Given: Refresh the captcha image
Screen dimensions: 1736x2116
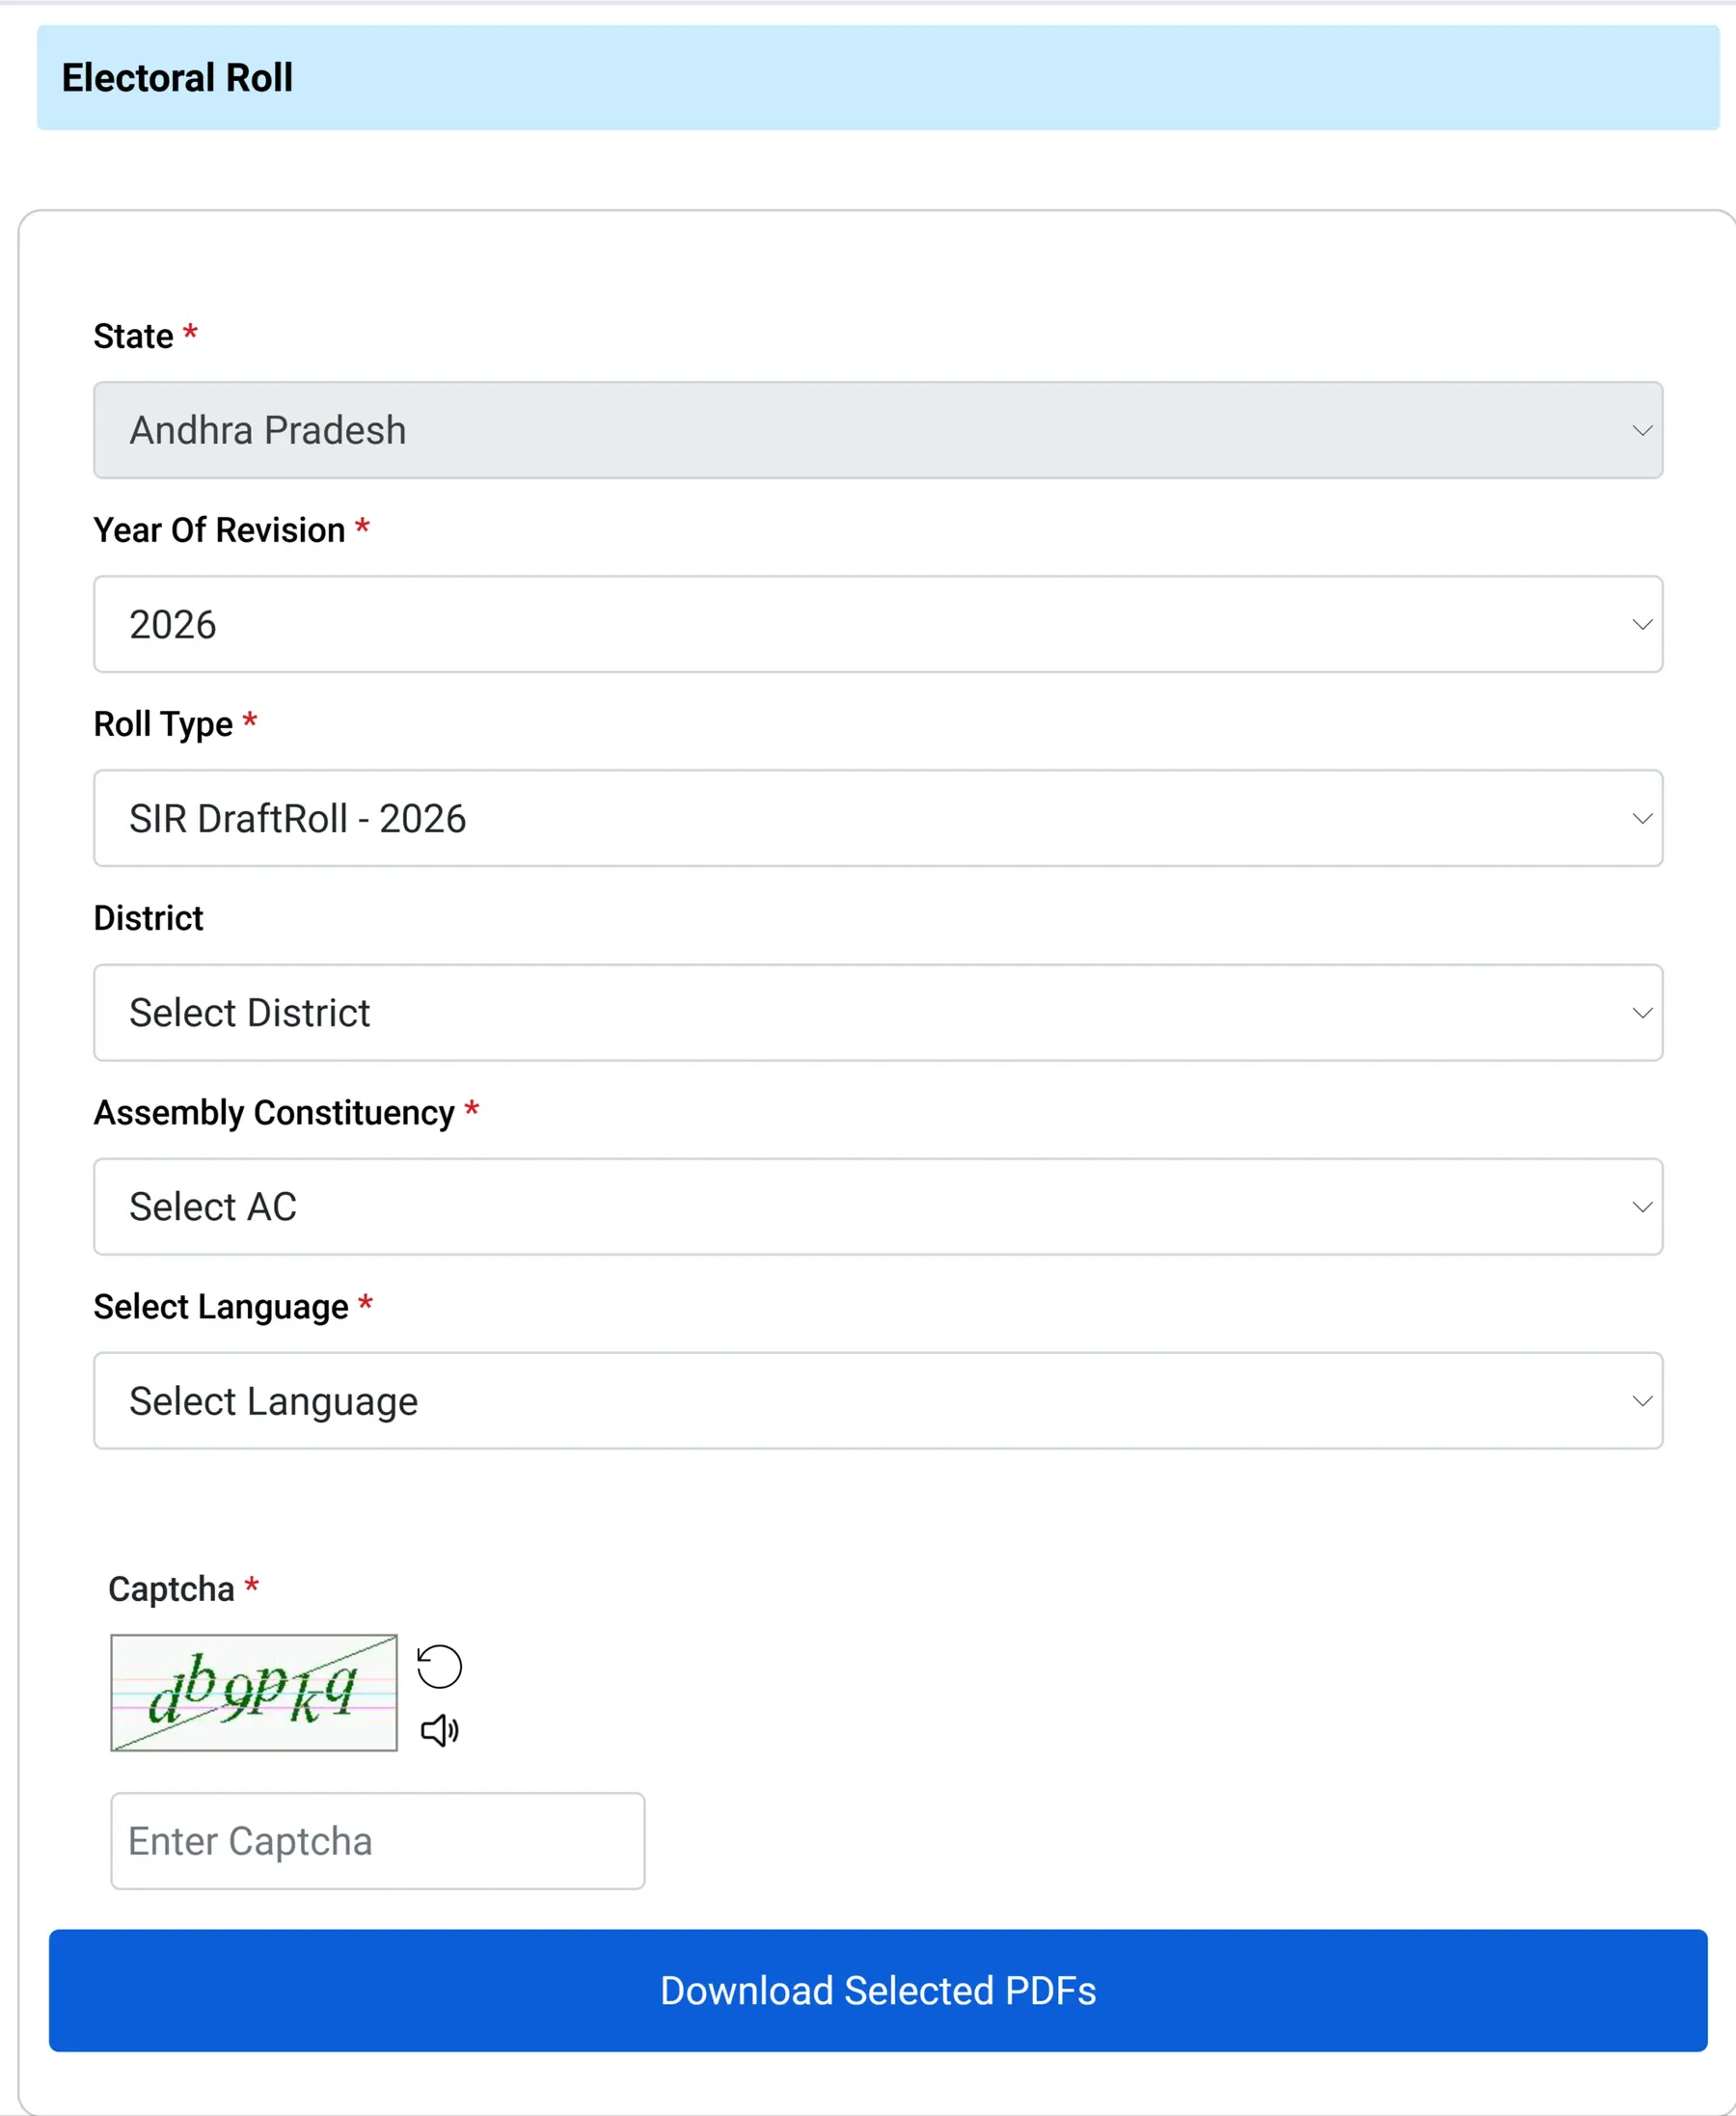Looking at the screenshot, I should 439,1666.
